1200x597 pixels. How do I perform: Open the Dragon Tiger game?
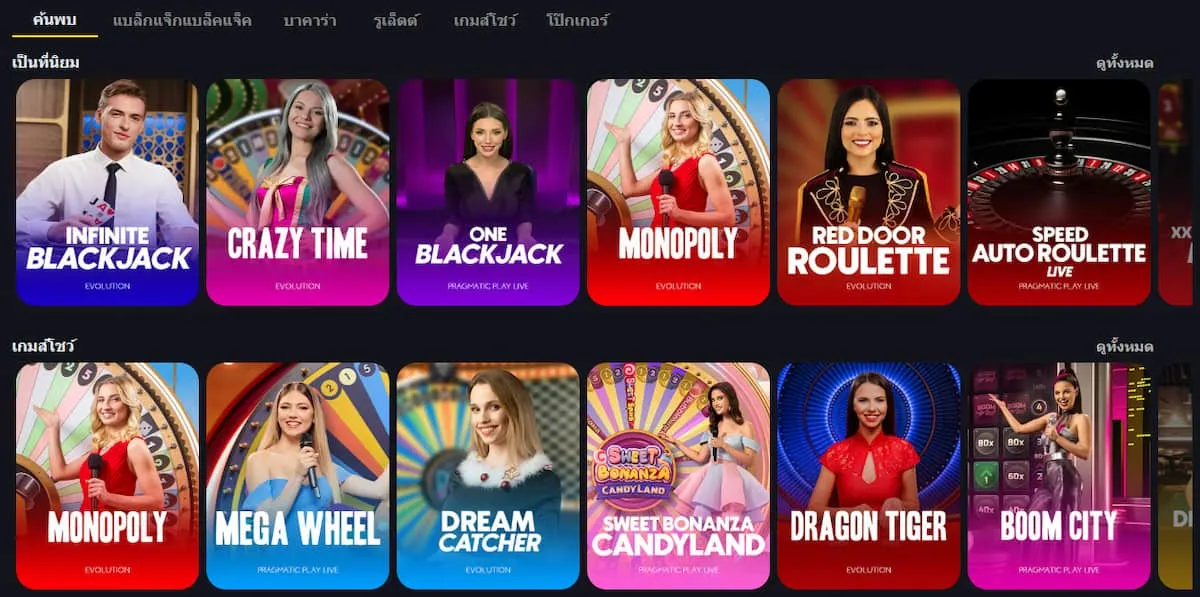click(868, 476)
